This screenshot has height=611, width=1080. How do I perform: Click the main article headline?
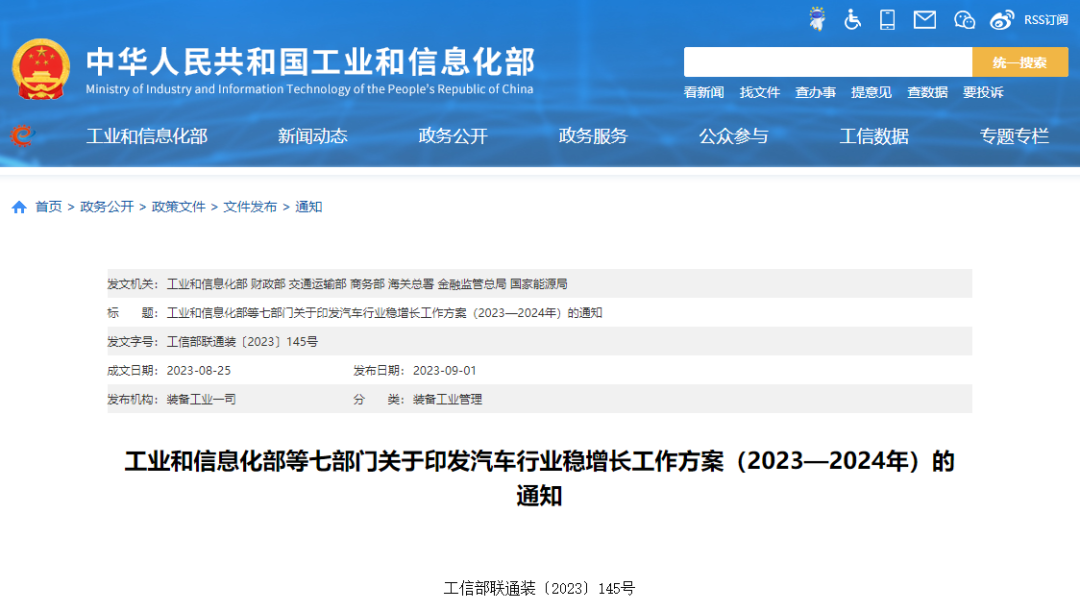(x=539, y=478)
